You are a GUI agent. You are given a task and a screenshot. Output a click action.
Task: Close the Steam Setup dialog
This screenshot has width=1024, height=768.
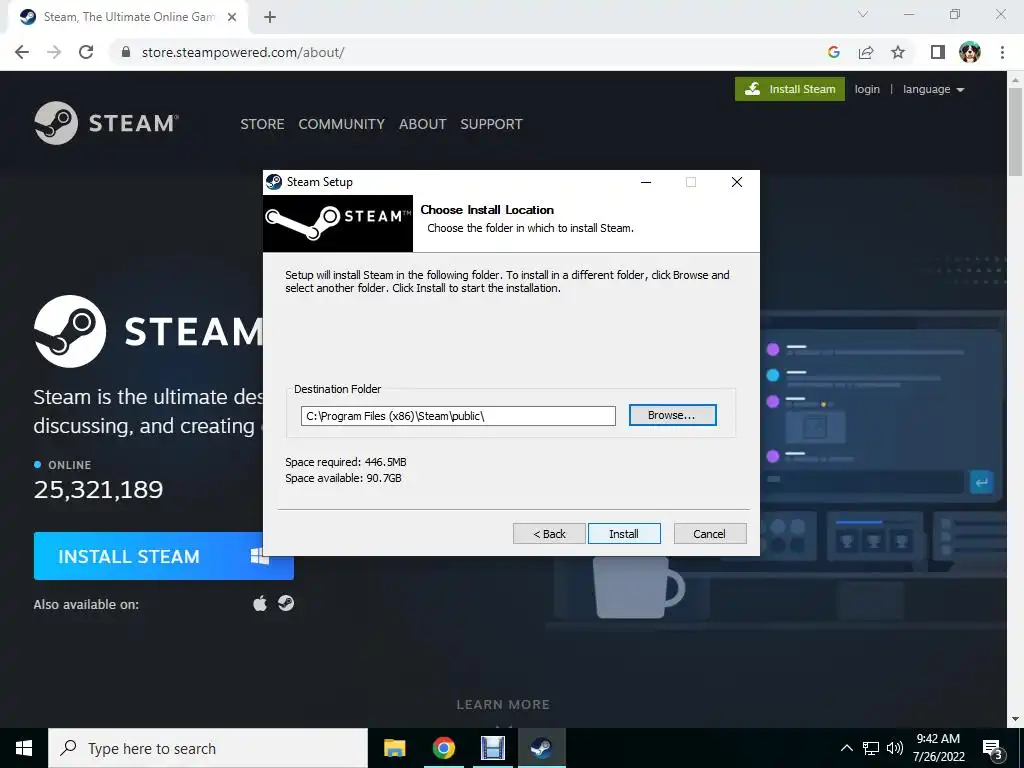click(737, 182)
